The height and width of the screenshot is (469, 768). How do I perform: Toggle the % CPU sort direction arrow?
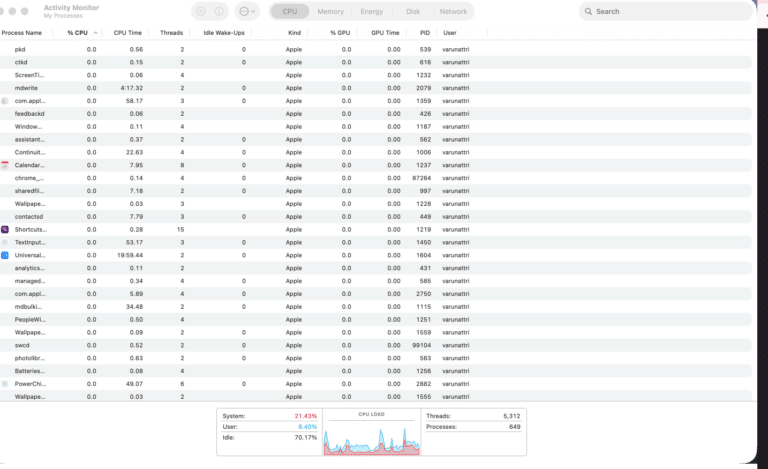(96, 33)
